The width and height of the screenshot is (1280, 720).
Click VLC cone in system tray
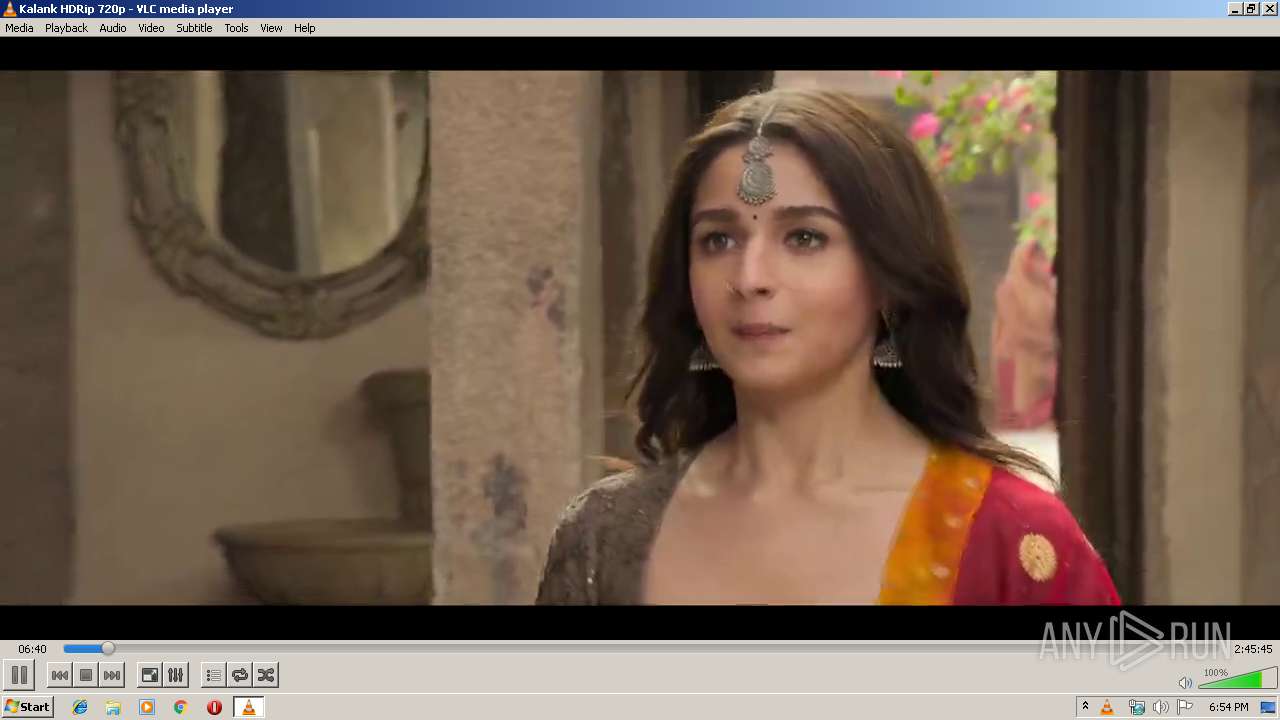tap(1107, 707)
